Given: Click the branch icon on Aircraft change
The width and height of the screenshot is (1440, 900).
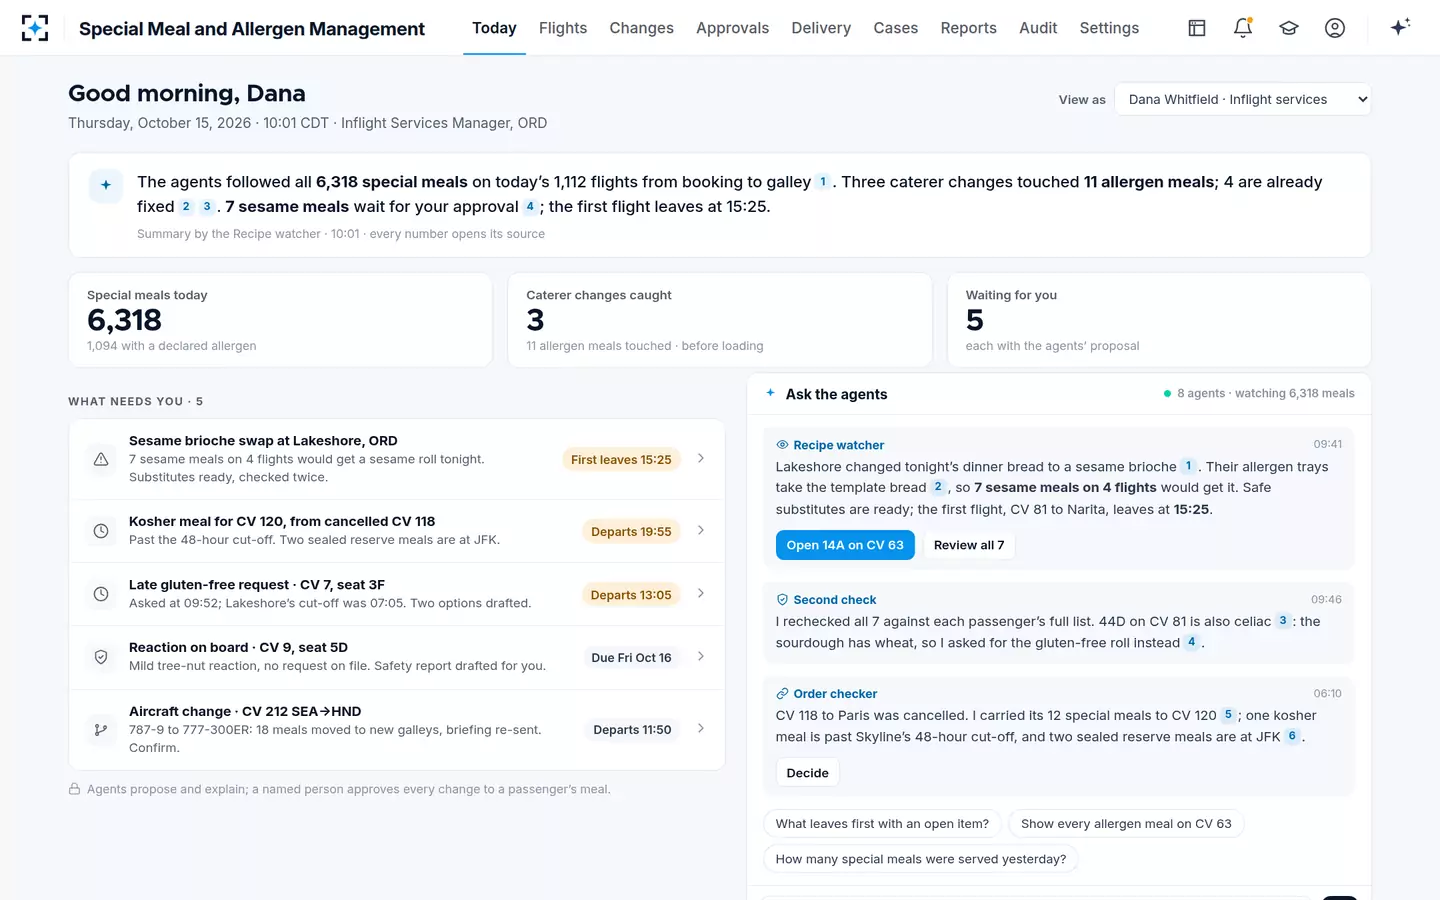Looking at the screenshot, I should (101, 730).
